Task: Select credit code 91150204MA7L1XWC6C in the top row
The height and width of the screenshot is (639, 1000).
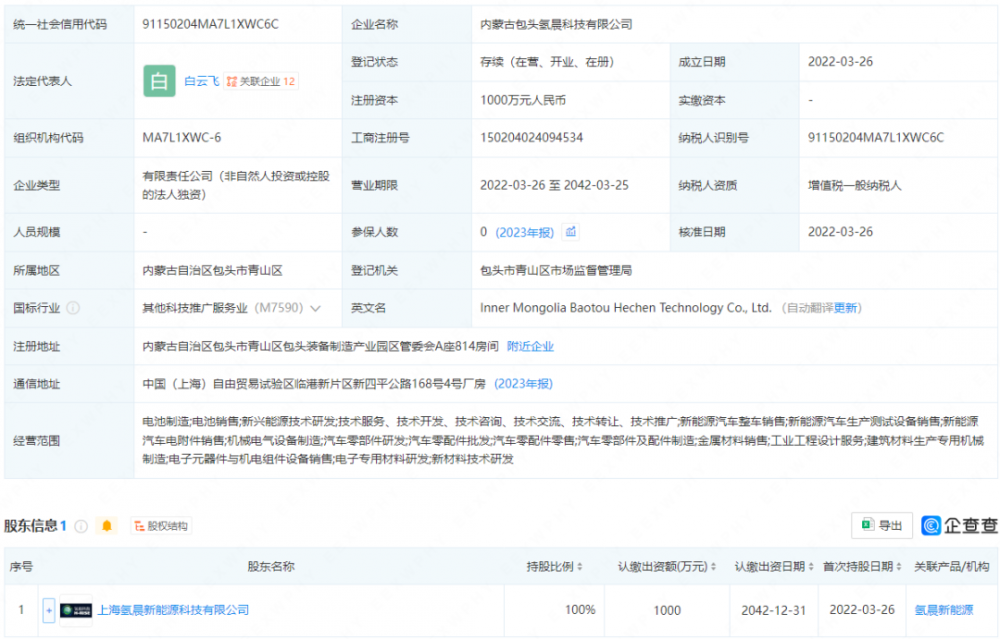Action: [x=210, y=24]
